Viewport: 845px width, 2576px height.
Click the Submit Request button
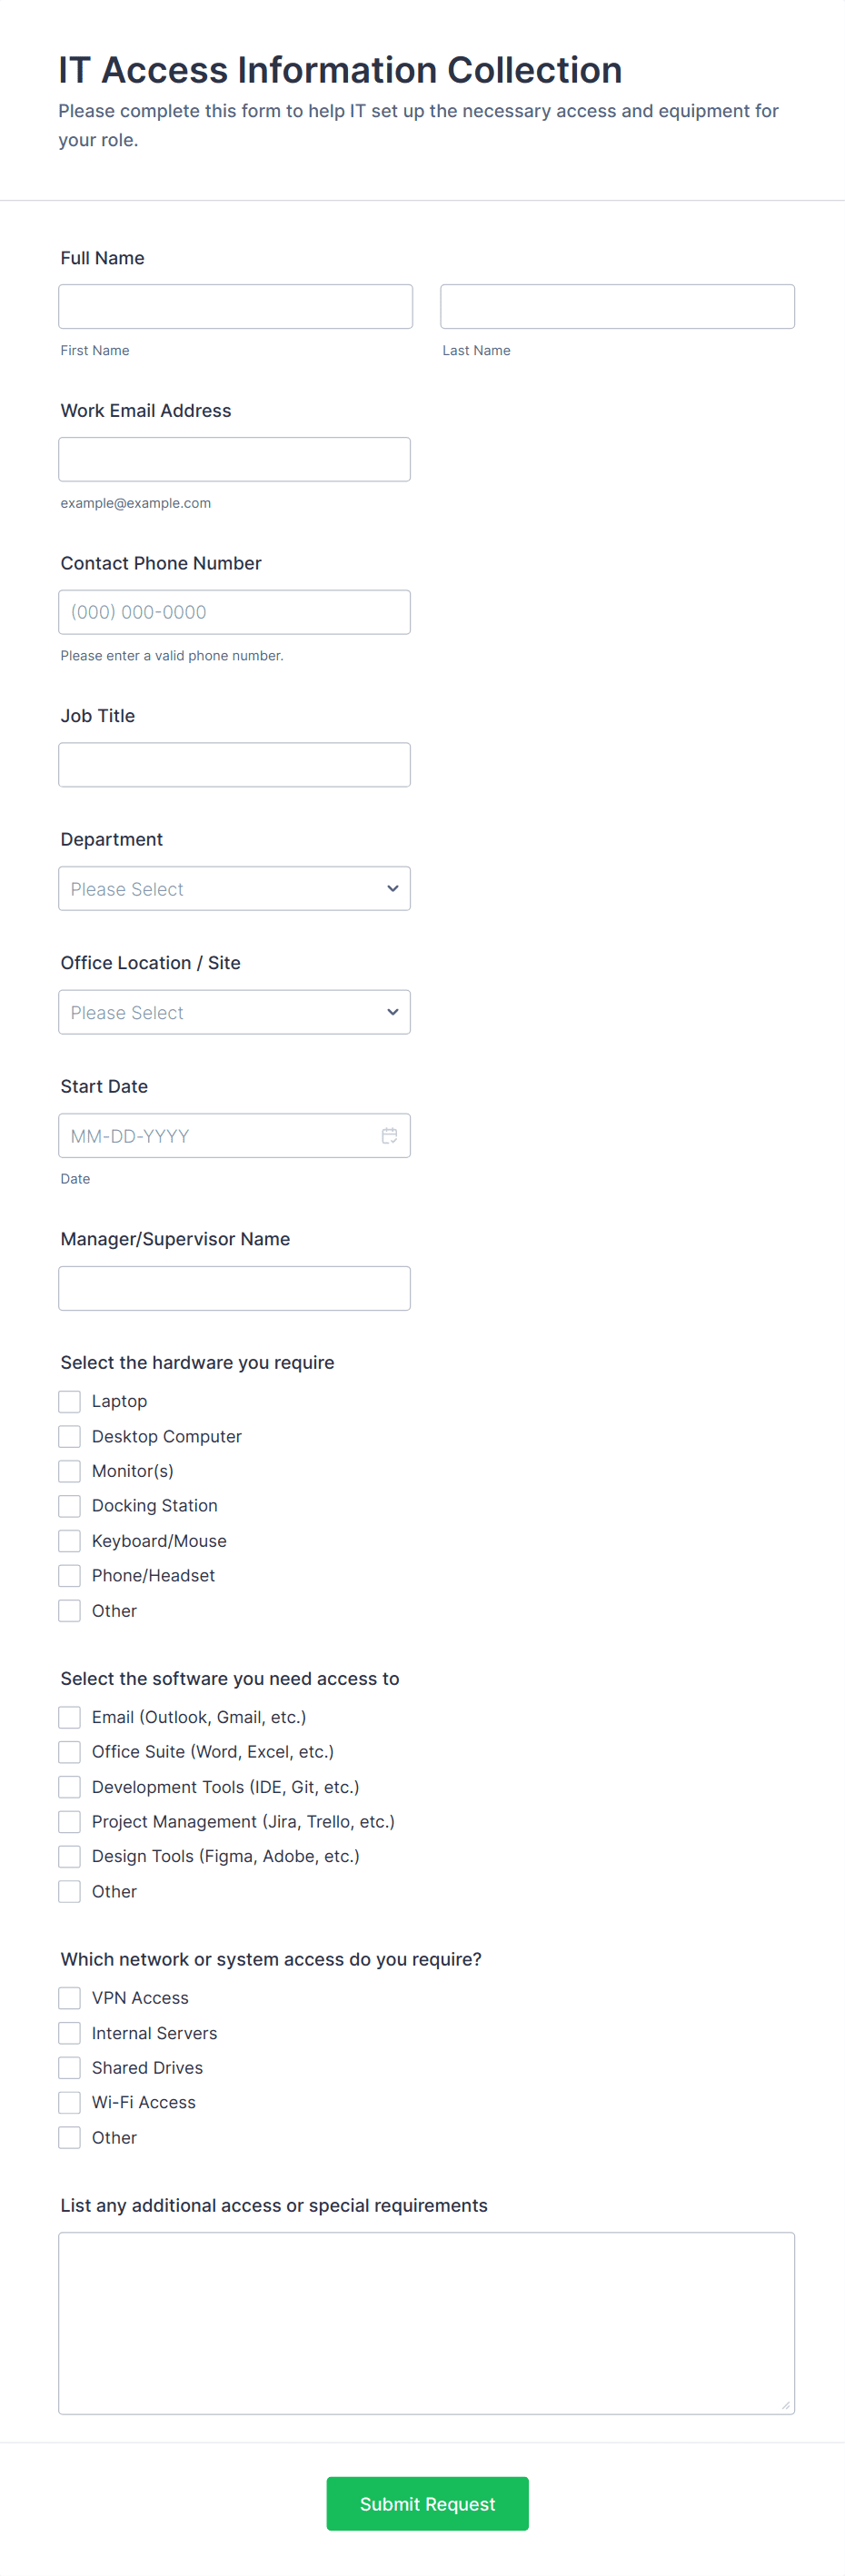tap(427, 2503)
